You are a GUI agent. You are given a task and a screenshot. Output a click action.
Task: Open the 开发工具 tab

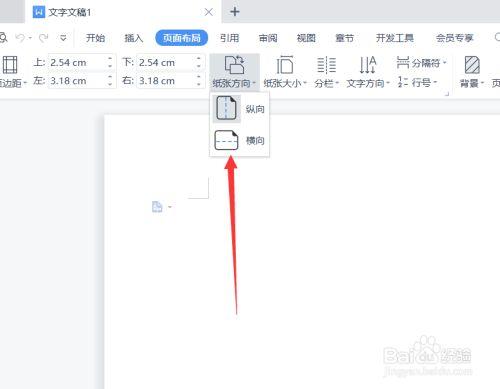coord(395,38)
